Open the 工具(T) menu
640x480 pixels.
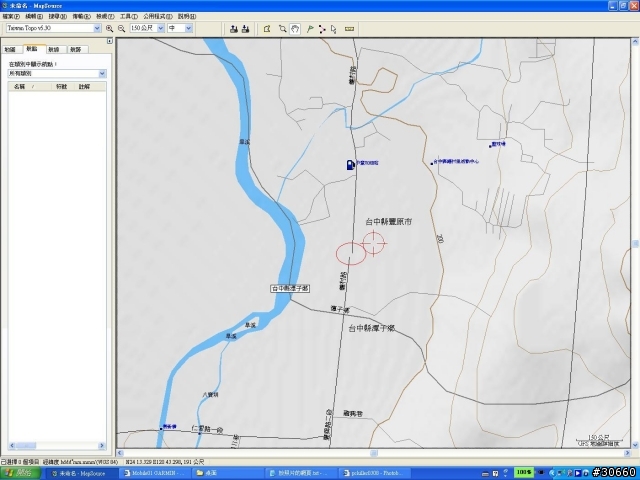point(129,16)
